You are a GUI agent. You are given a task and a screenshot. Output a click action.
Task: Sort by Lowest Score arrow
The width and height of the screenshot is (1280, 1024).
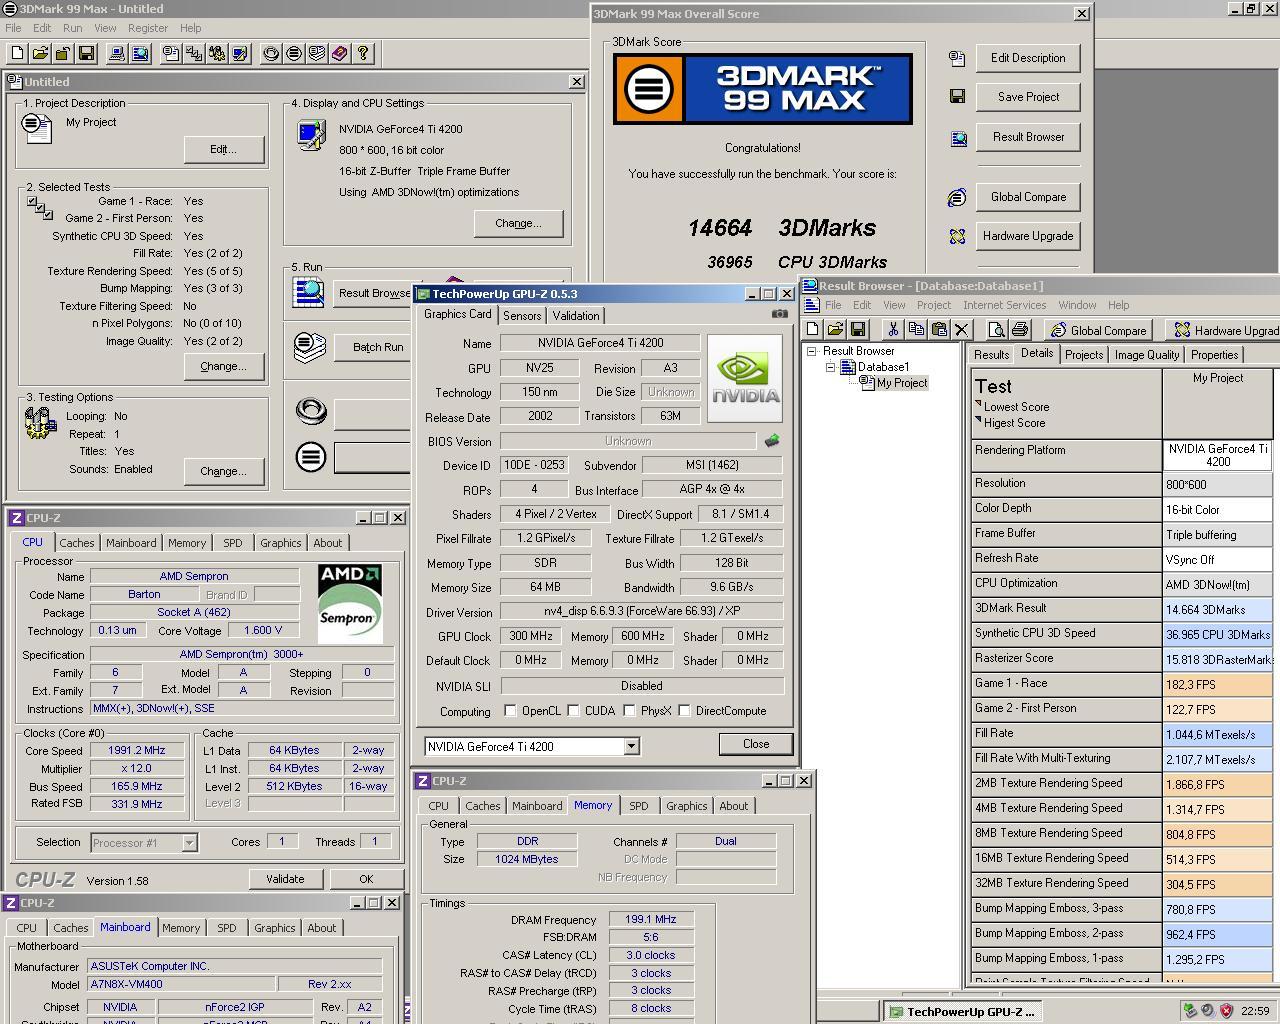click(978, 404)
